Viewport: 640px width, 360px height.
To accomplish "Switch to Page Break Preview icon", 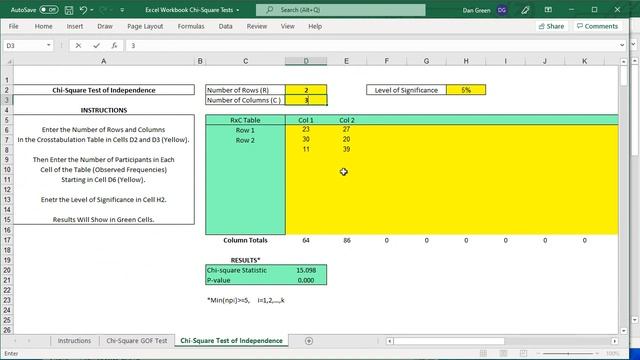I will click(x=523, y=353).
